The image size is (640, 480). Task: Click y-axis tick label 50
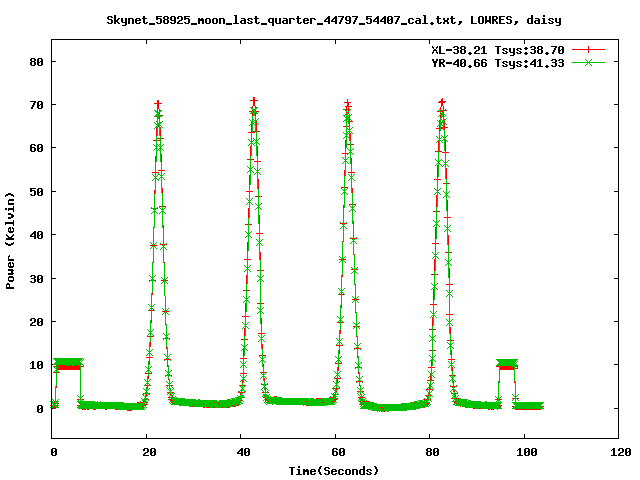(36, 191)
